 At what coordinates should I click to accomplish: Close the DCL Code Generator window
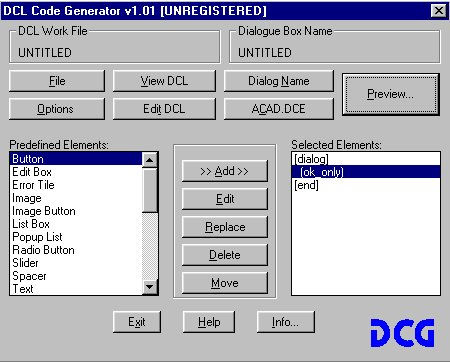click(439, 11)
